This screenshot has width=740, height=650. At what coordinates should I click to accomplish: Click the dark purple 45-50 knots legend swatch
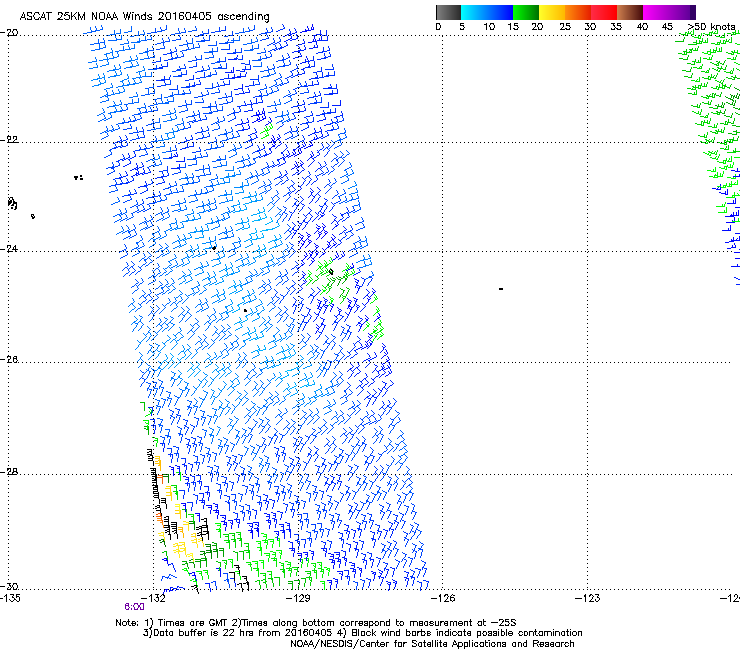pyautogui.click(x=682, y=12)
